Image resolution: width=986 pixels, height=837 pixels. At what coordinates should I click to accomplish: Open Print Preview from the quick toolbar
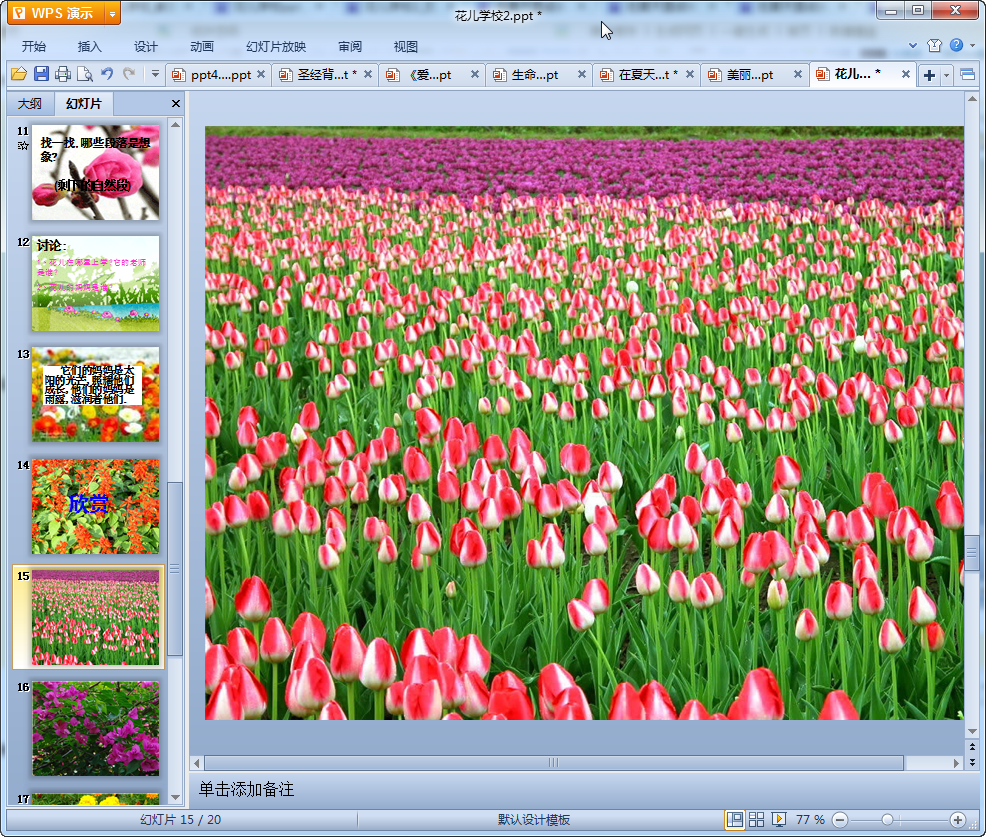tap(85, 74)
